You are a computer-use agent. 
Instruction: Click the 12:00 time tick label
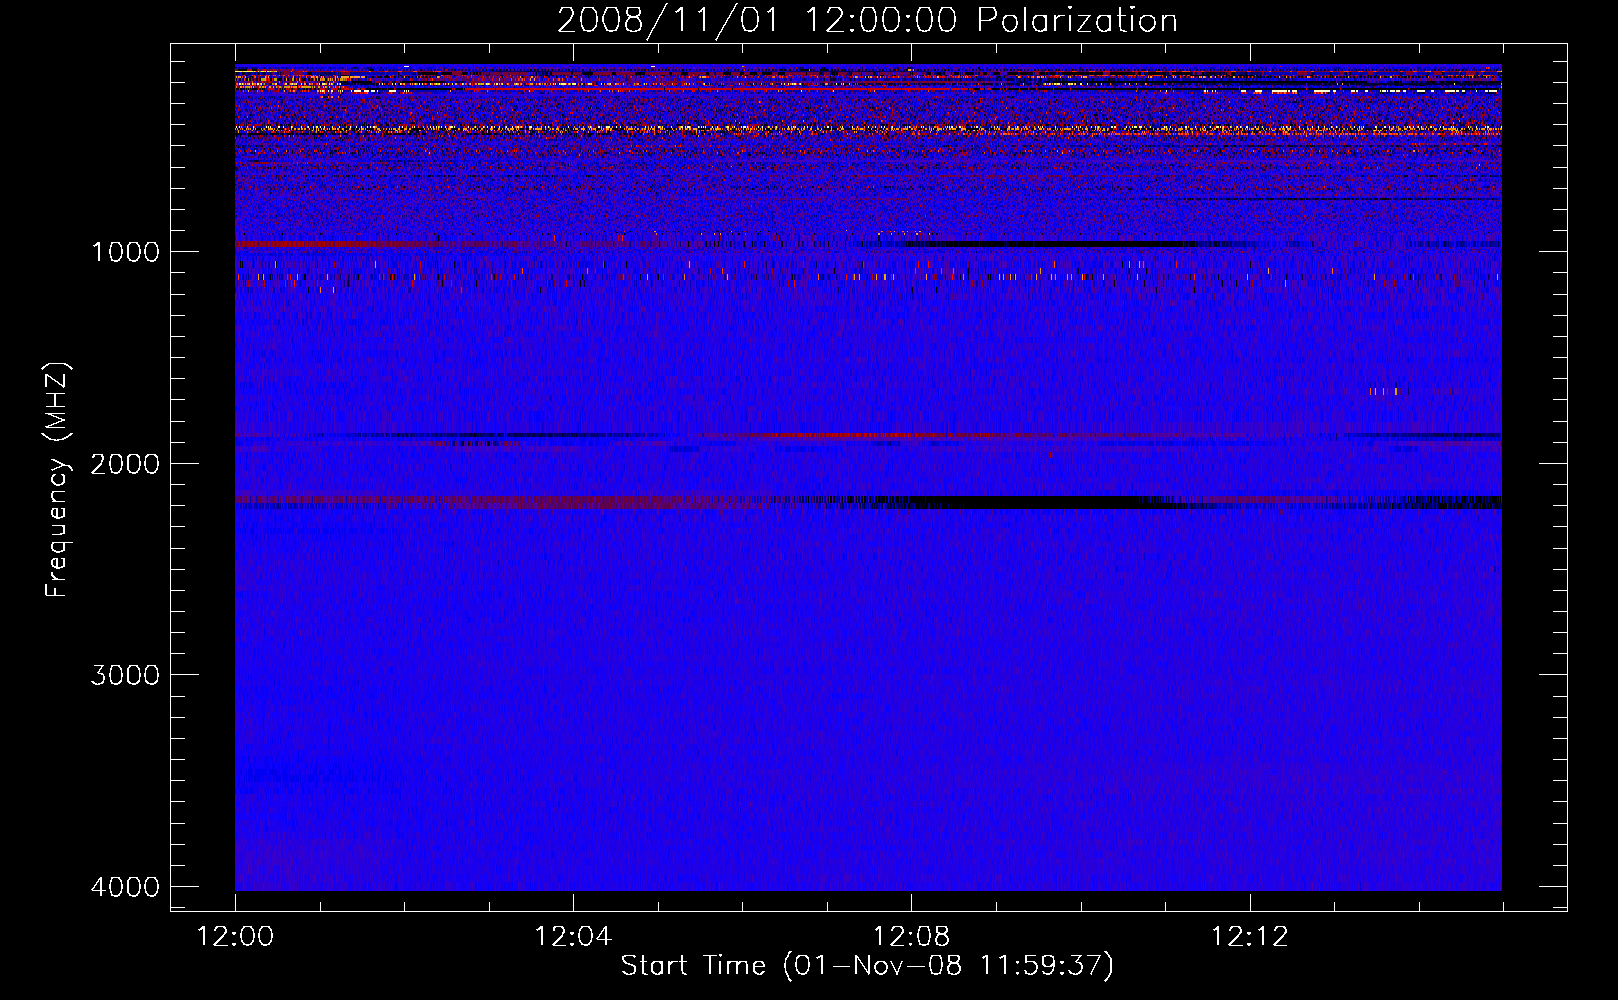(x=235, y=937)
